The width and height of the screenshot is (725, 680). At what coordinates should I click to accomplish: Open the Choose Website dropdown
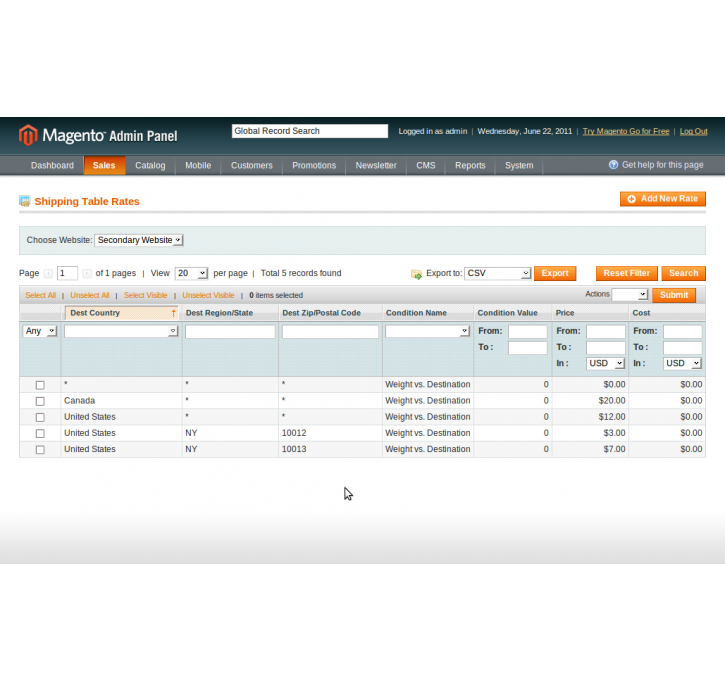pyautogui.click(x=138, y=240)
